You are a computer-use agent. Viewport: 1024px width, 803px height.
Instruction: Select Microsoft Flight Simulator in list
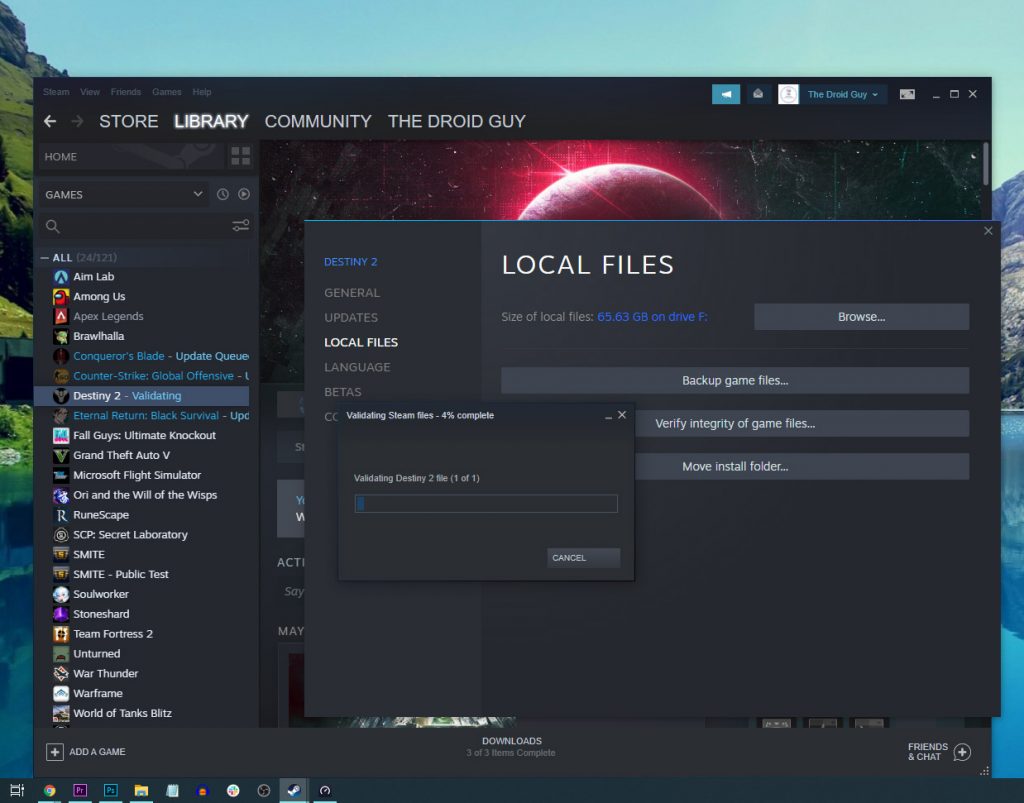tap(142, 475)
